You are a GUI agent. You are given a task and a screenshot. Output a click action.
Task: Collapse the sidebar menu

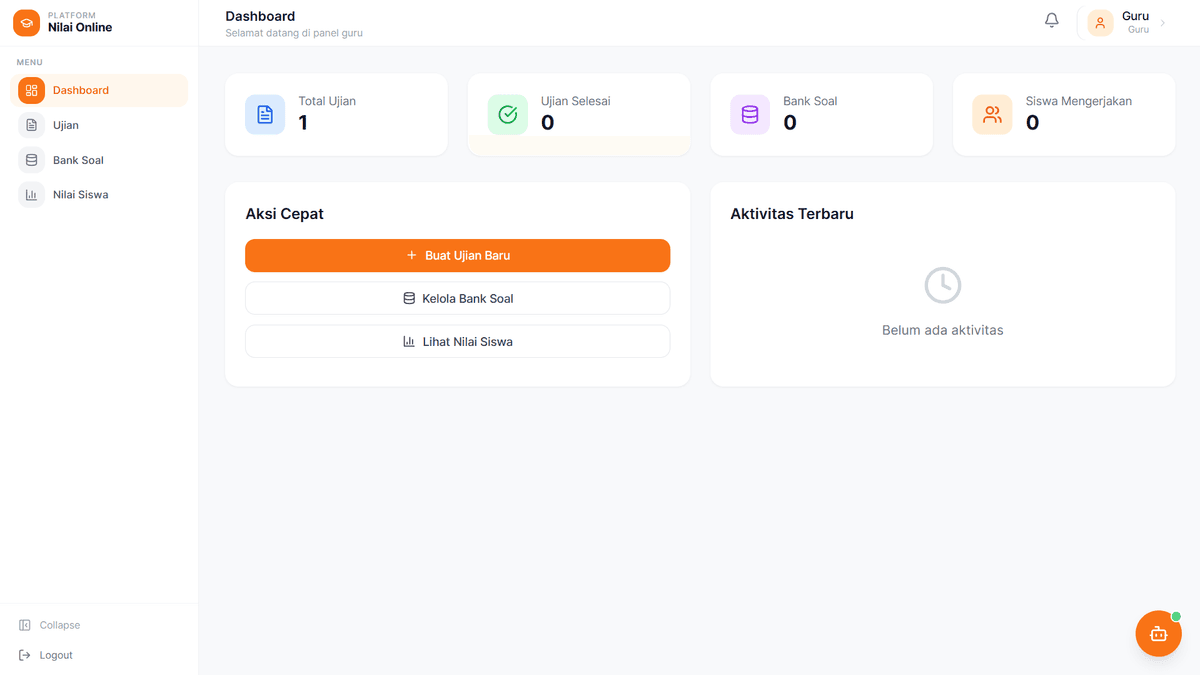tap(49, 624)
